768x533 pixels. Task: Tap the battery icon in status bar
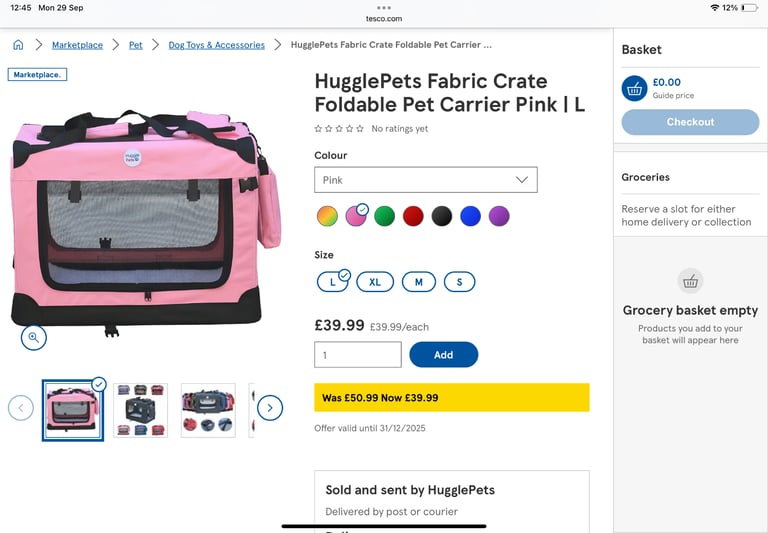tap(749, 7)
